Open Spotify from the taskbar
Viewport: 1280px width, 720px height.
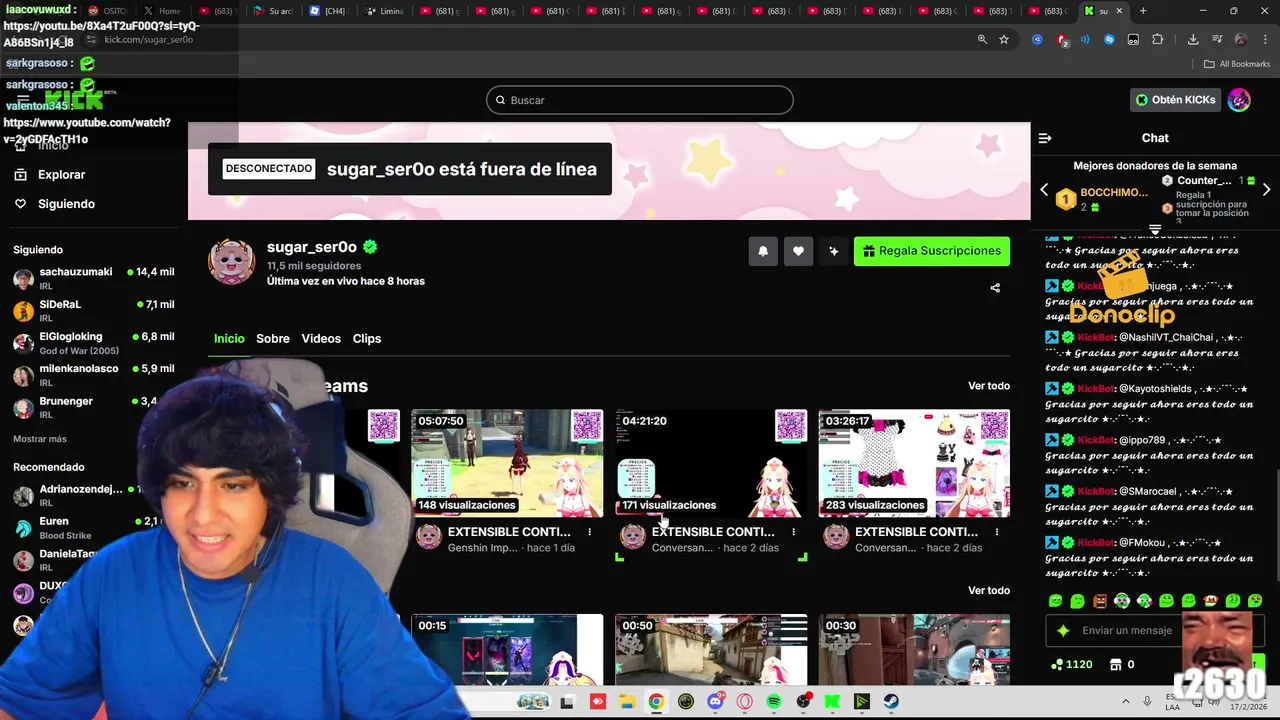tap(774, 702)
